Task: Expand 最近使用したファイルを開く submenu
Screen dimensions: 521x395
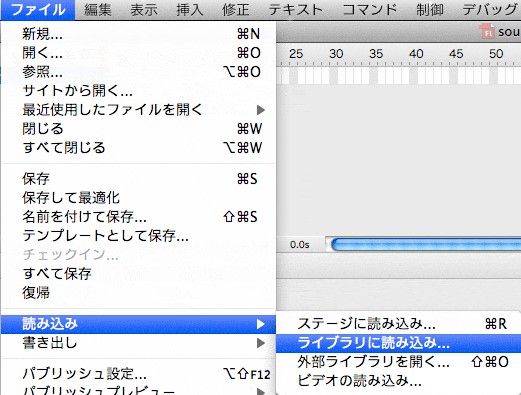Action: [138, 110]
